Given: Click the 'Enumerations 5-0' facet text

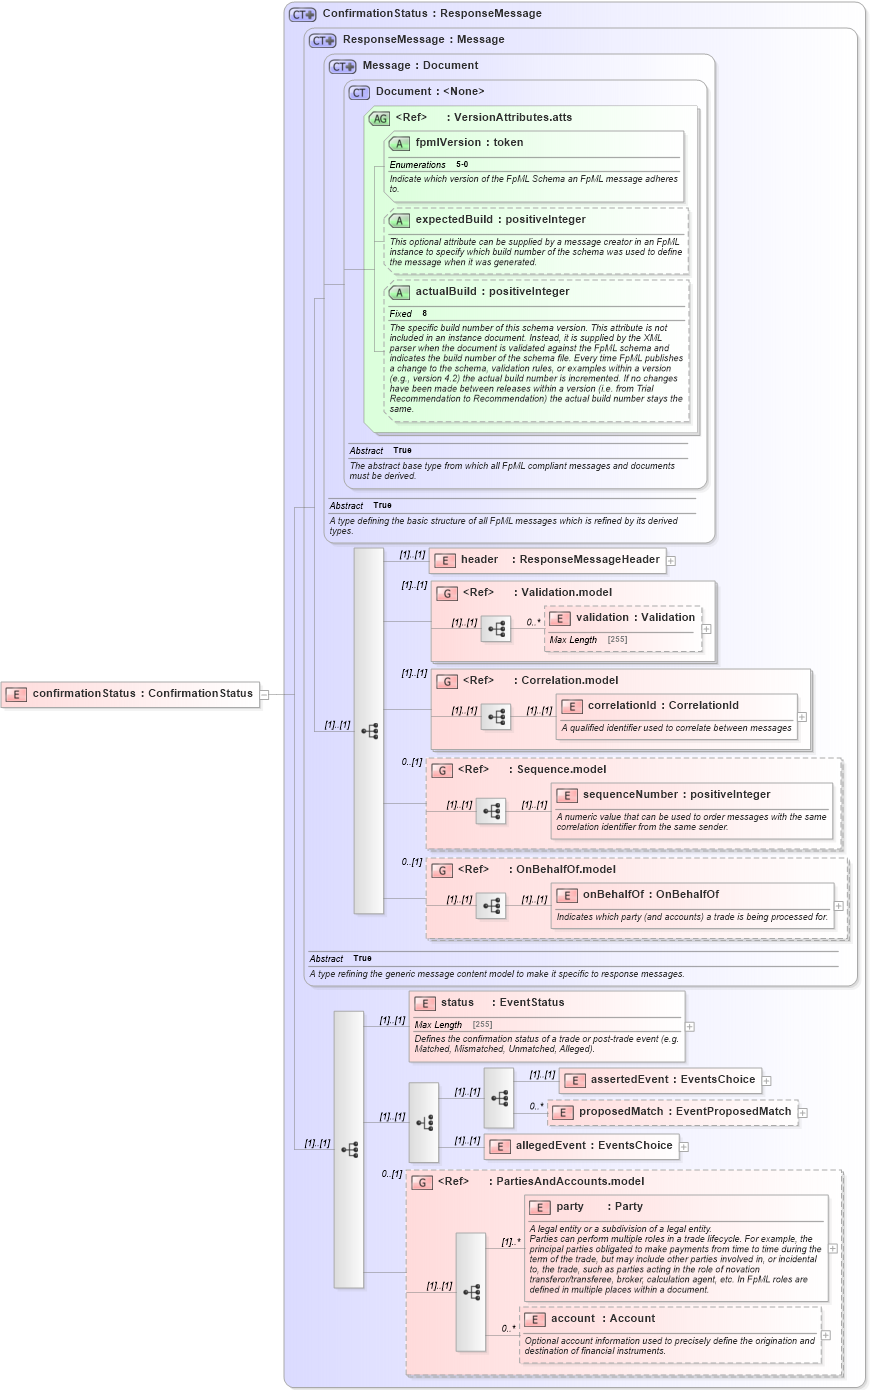Looking at the screenshot, I should click(x=429, y=165).
